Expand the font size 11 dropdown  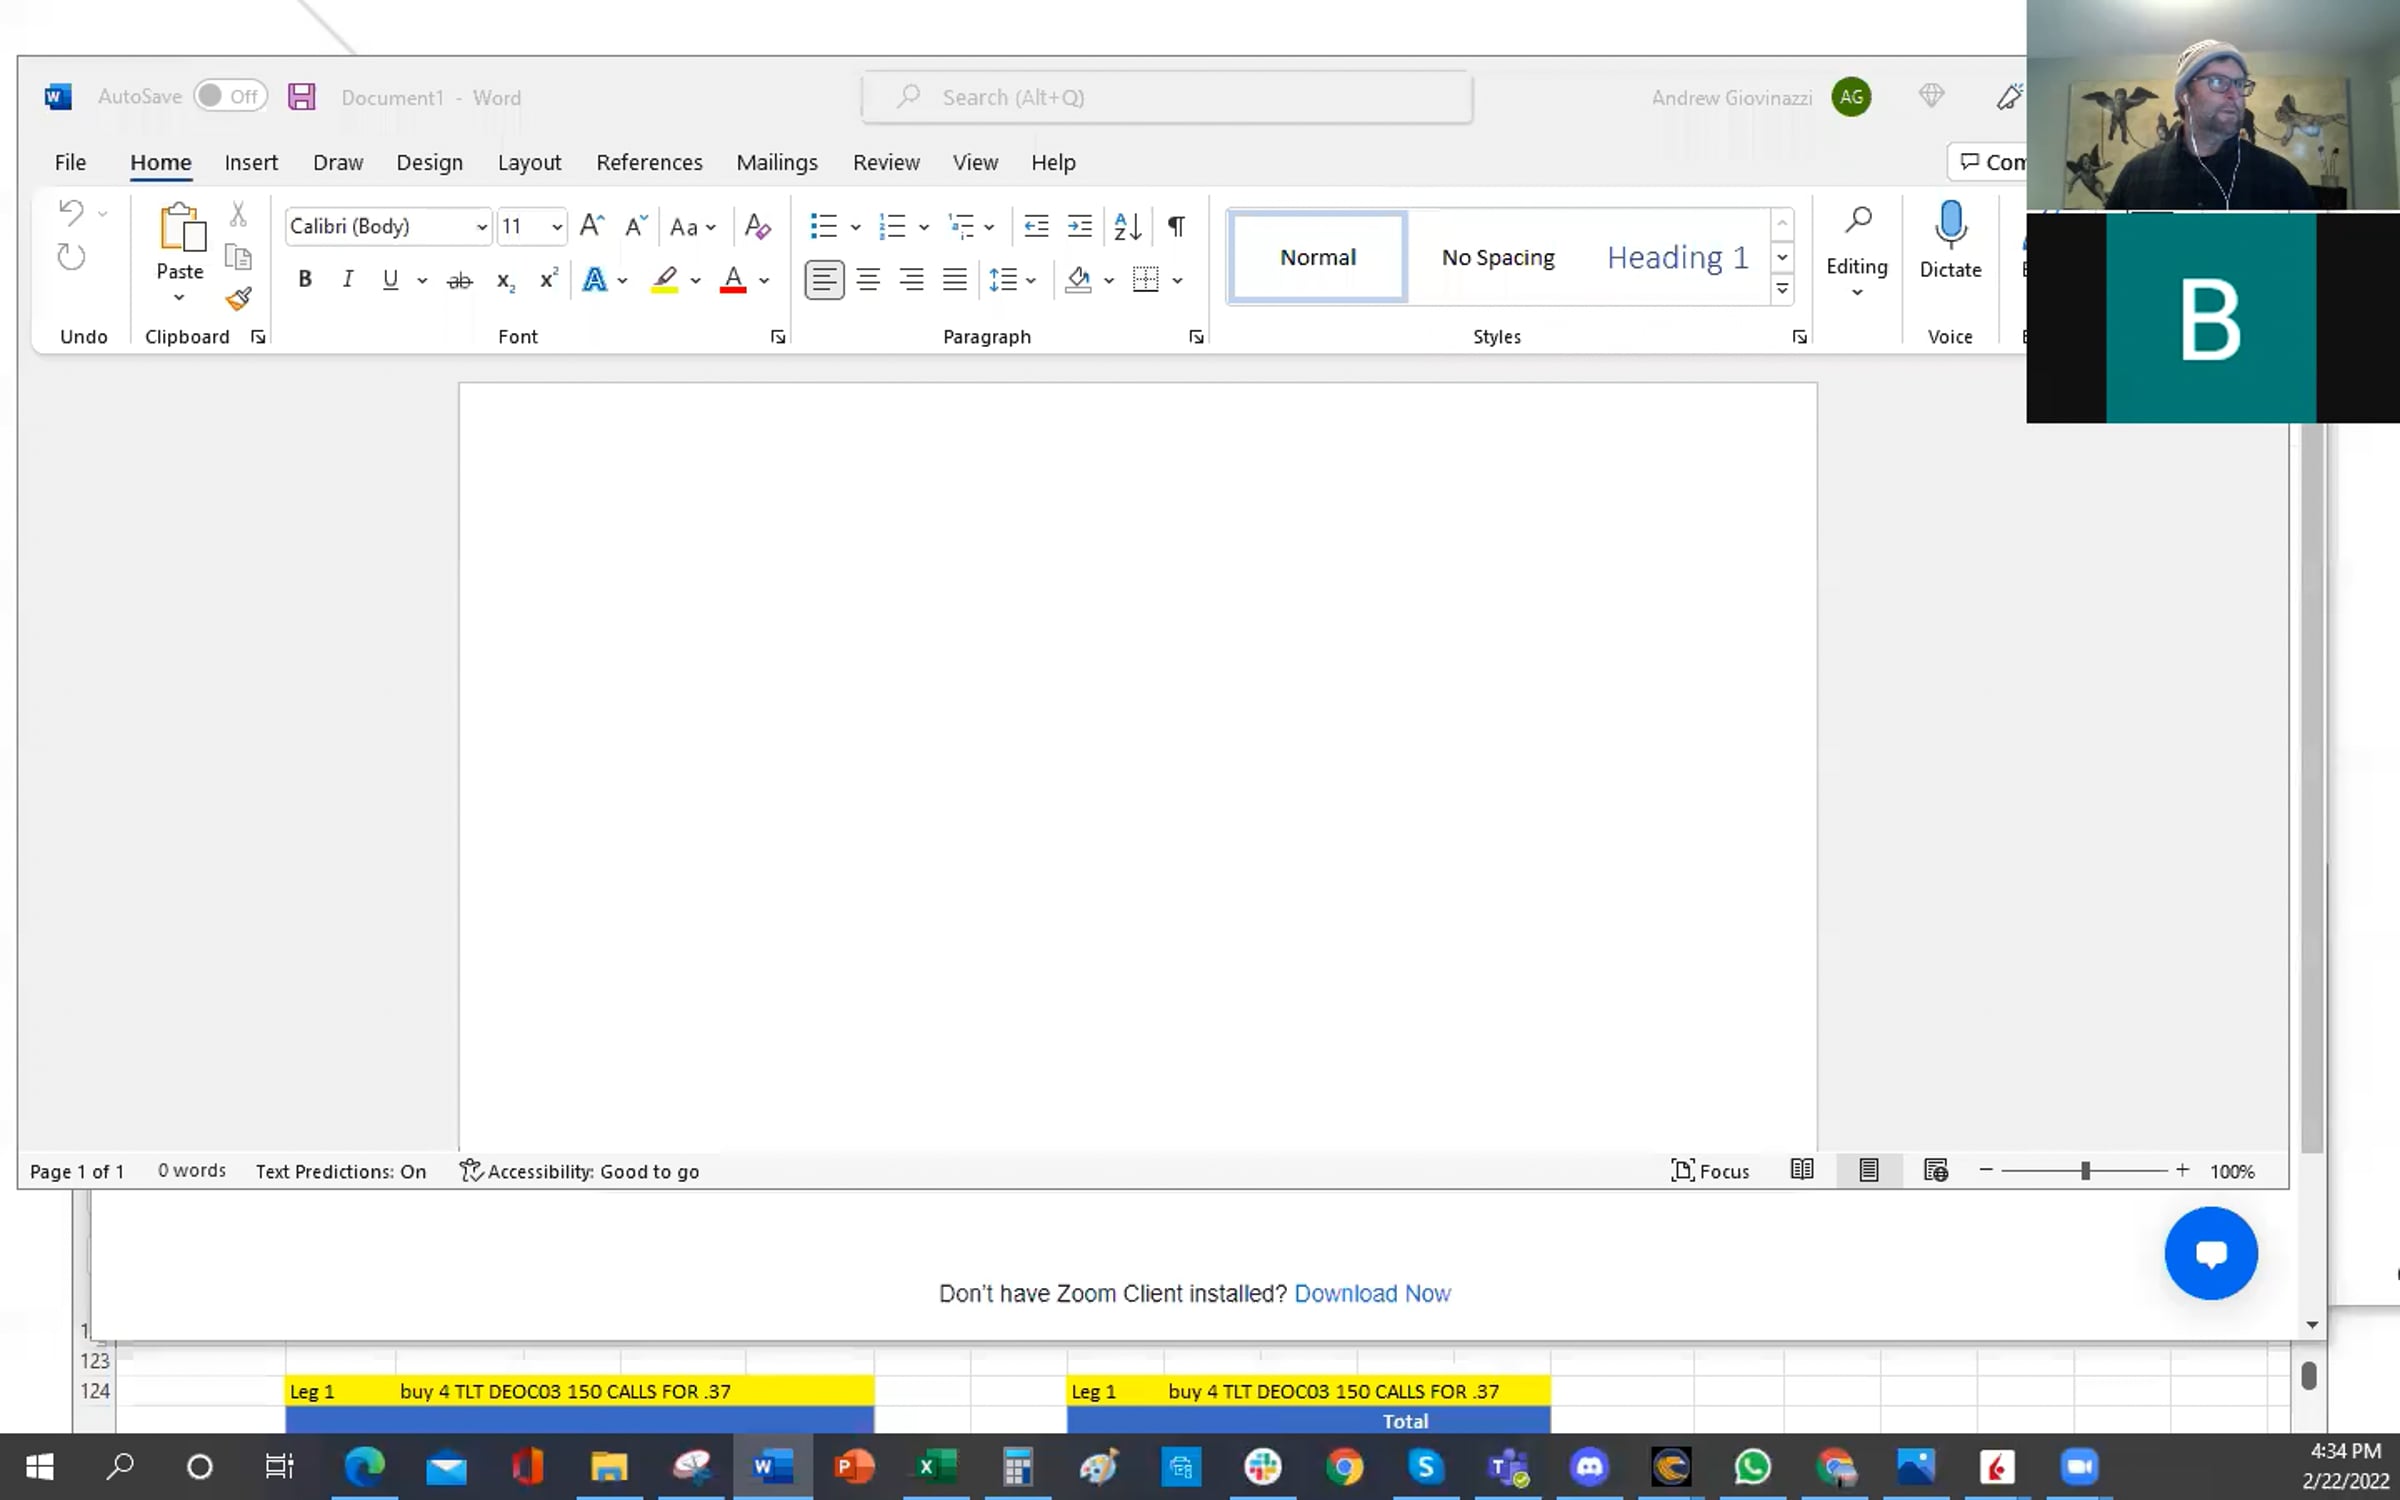[557, 227]
